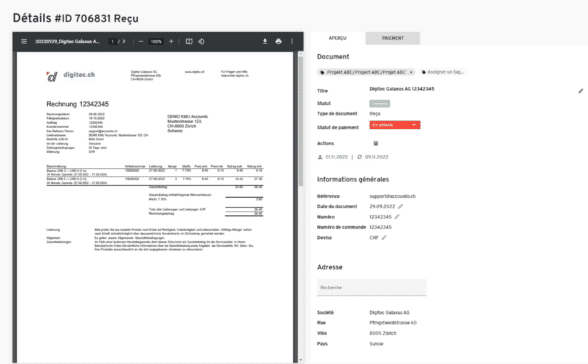The width and height of the screenshot is (588, 364).
Task: Download the PDF invoice
Action: click(265, 42)
